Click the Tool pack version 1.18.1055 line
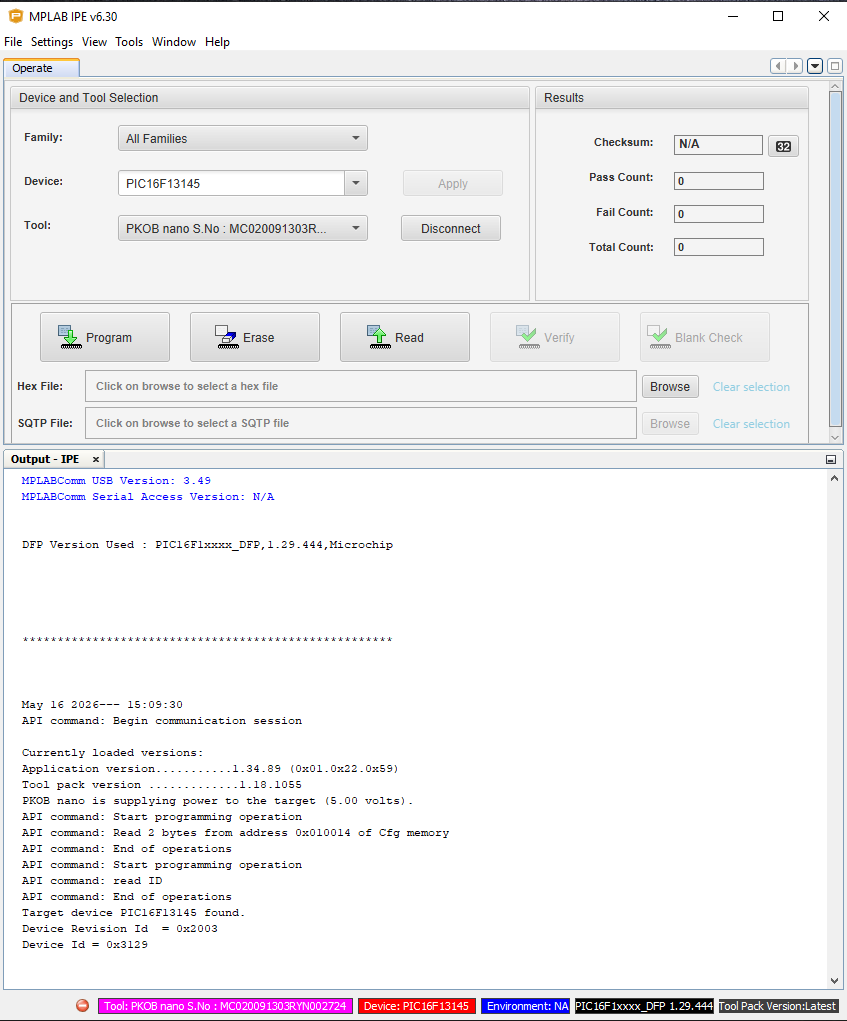Viewport: 847px width, 1021px height. (161, 785)
